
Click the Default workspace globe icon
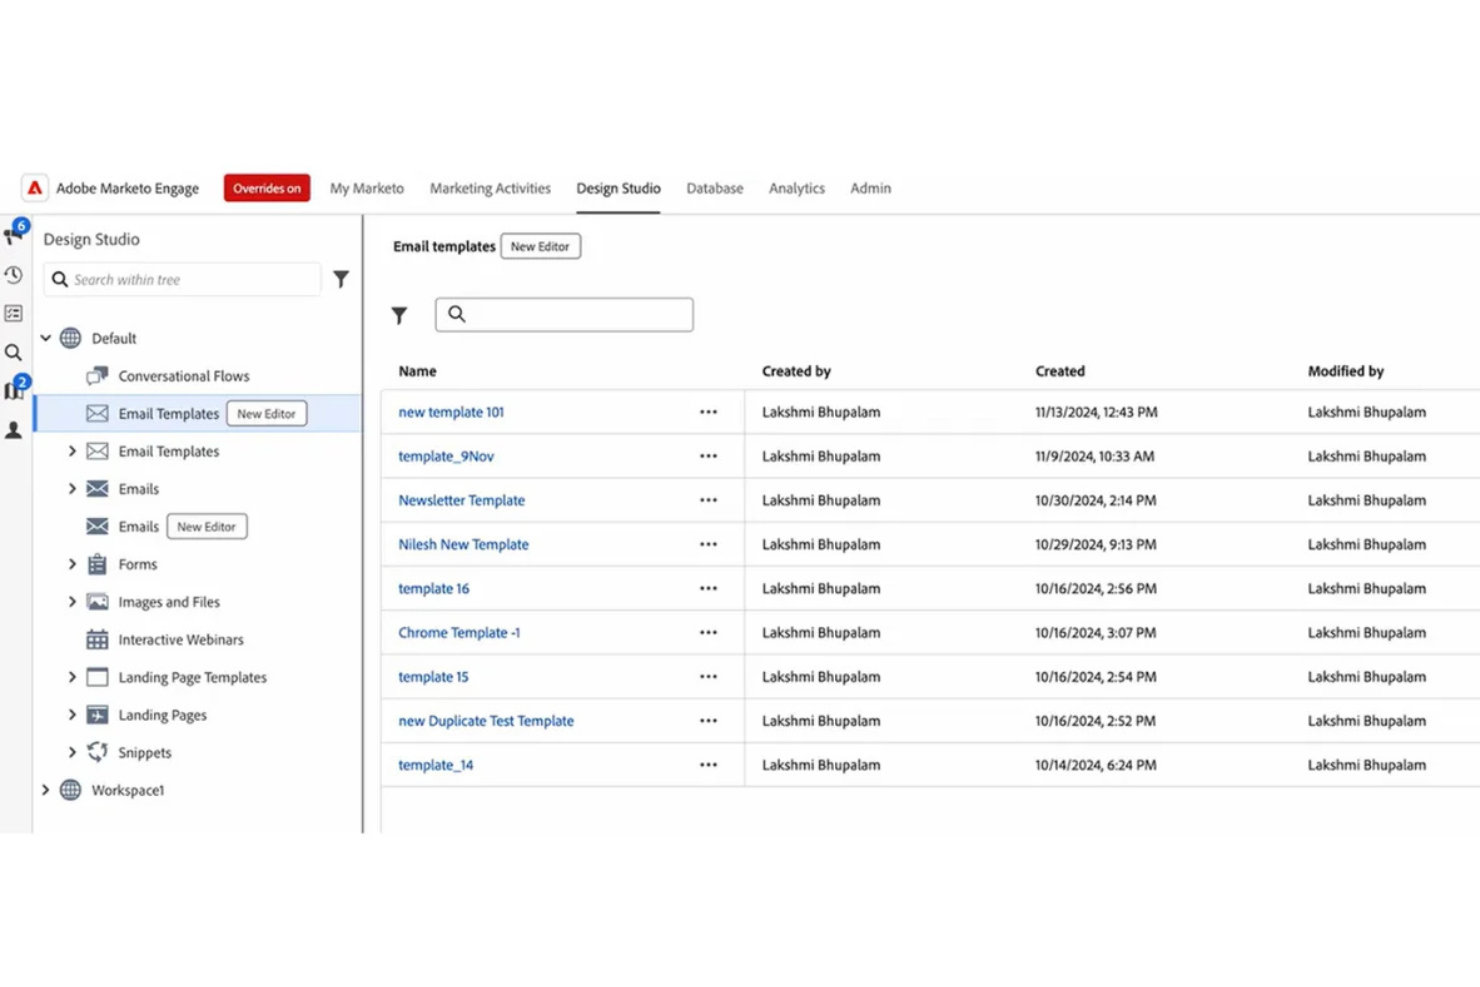click(70, 338)
